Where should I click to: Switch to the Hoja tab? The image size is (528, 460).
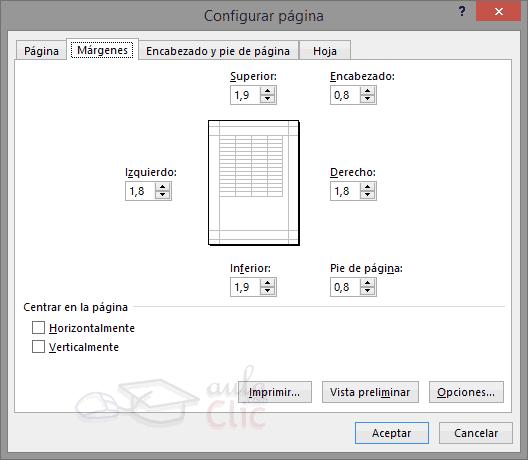325,51
